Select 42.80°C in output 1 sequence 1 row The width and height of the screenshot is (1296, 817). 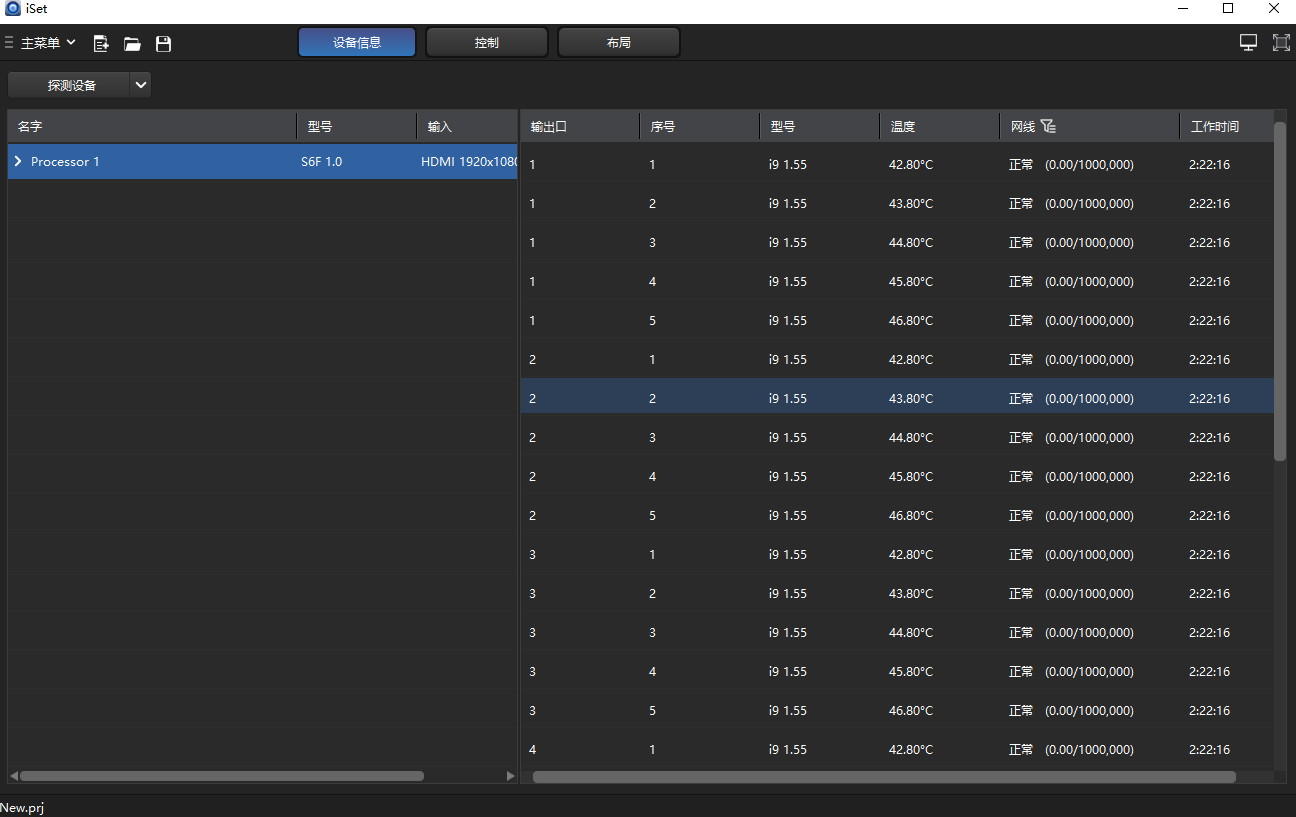pos(911,164)
